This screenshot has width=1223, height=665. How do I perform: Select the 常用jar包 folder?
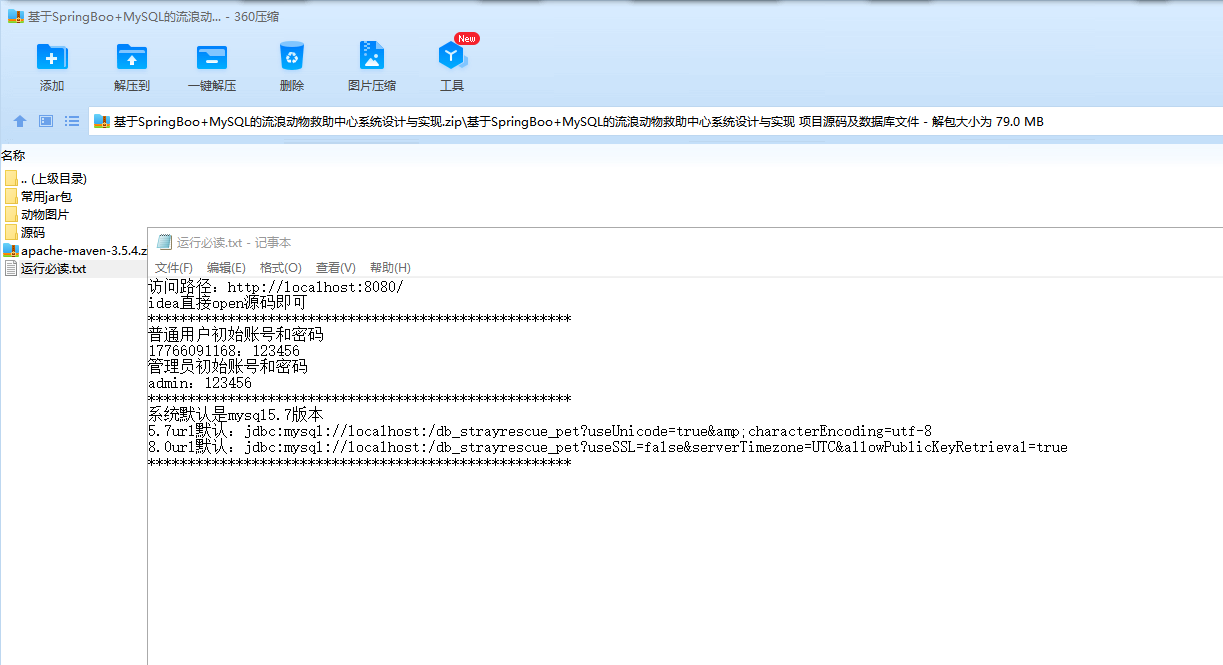click(39, 197)
